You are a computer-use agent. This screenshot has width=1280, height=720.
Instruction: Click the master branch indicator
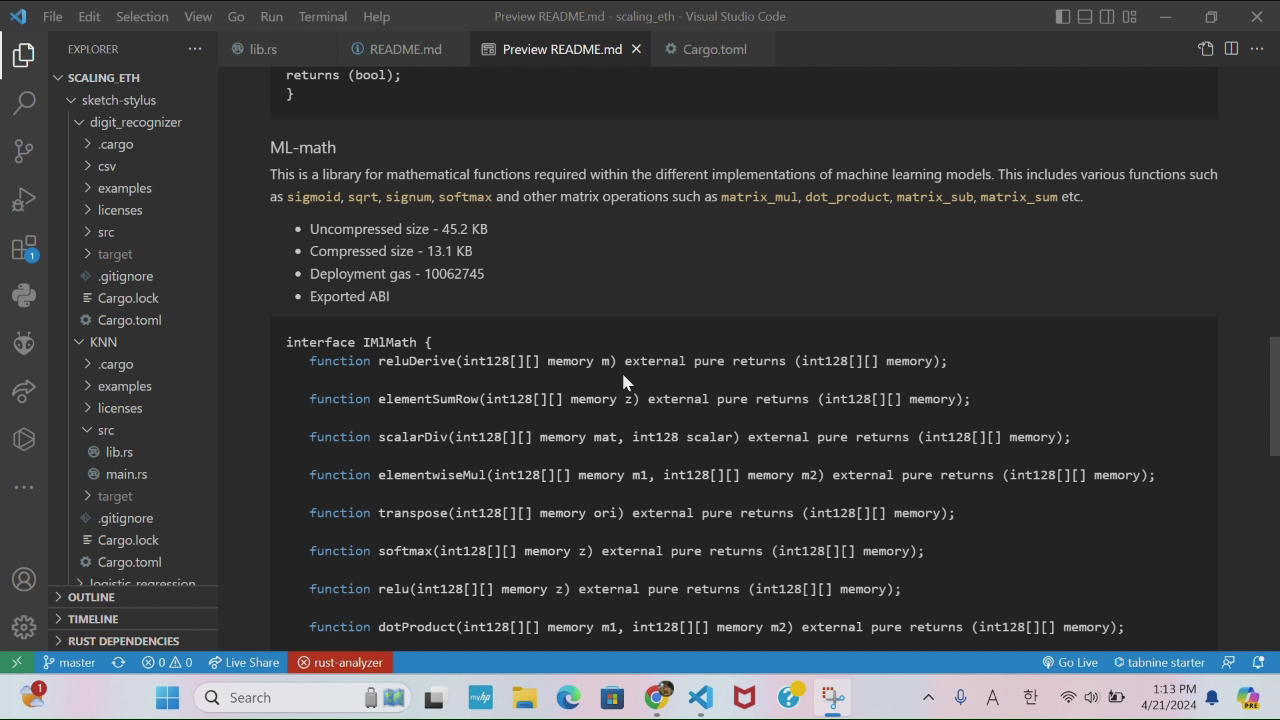pos(69,662)
